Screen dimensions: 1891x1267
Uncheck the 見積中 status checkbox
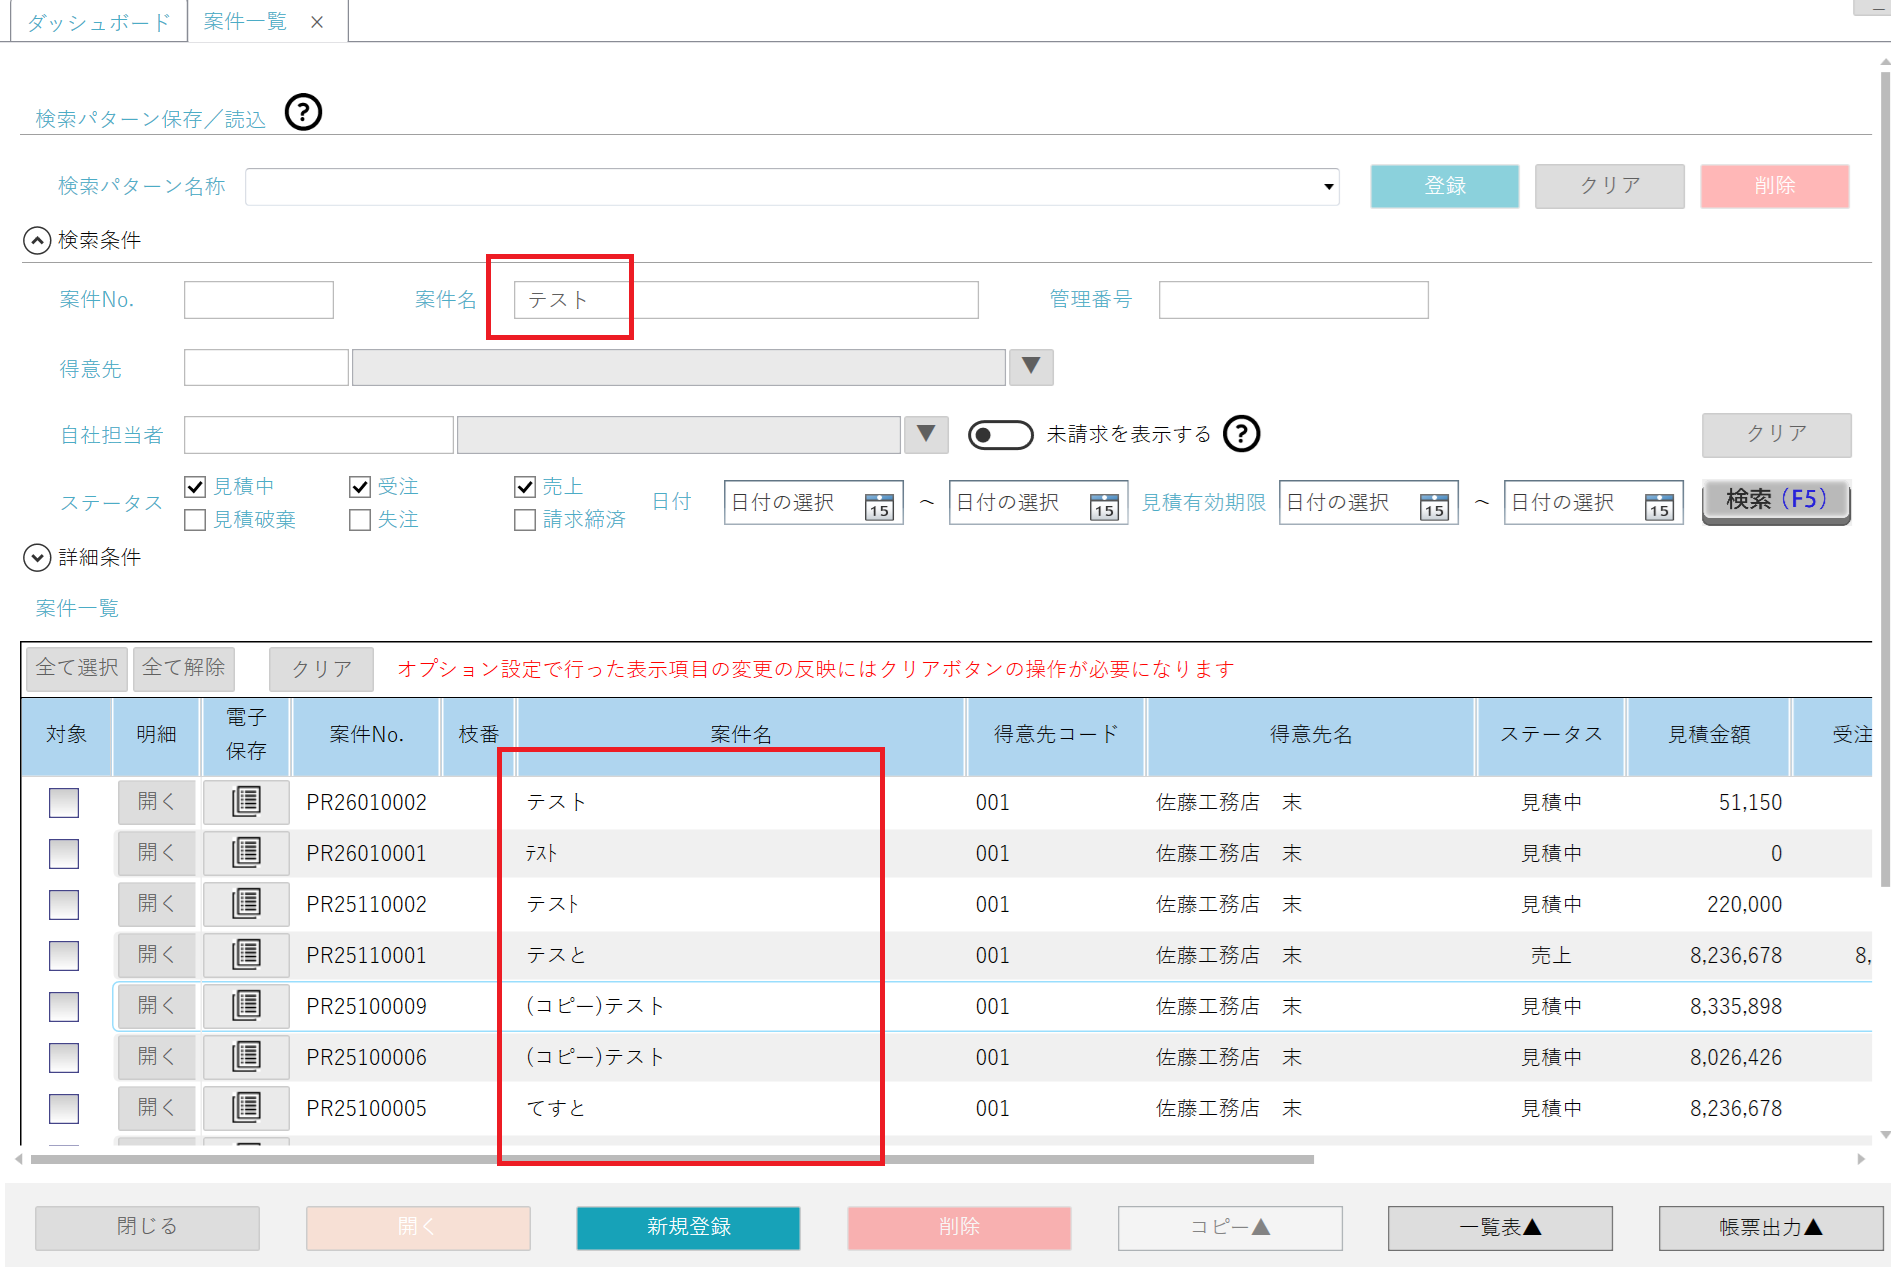(195, 487)
